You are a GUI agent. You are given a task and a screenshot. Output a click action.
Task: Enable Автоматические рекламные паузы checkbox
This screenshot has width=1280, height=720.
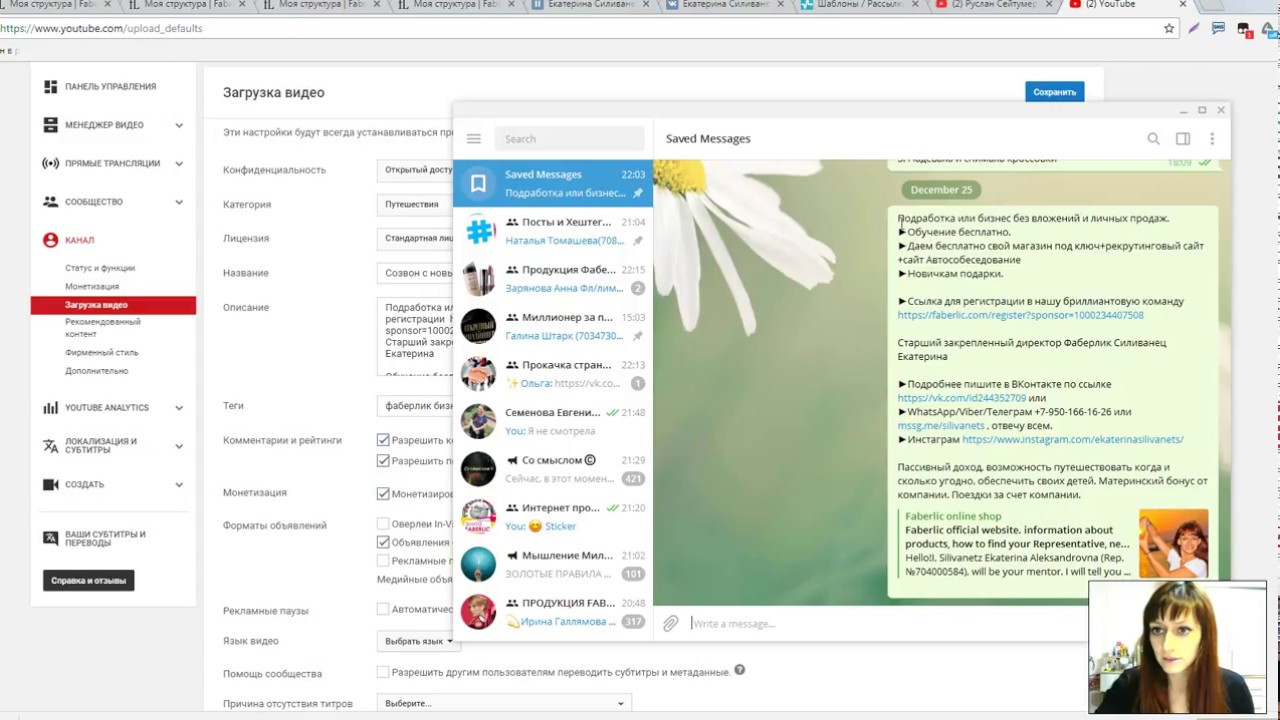point(383,609)
